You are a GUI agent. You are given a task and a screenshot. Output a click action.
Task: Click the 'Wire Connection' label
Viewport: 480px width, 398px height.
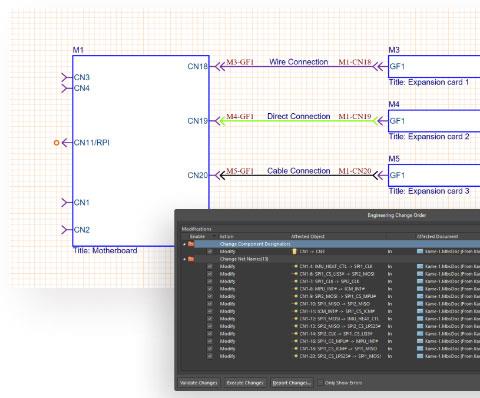[x=299, y=62]
